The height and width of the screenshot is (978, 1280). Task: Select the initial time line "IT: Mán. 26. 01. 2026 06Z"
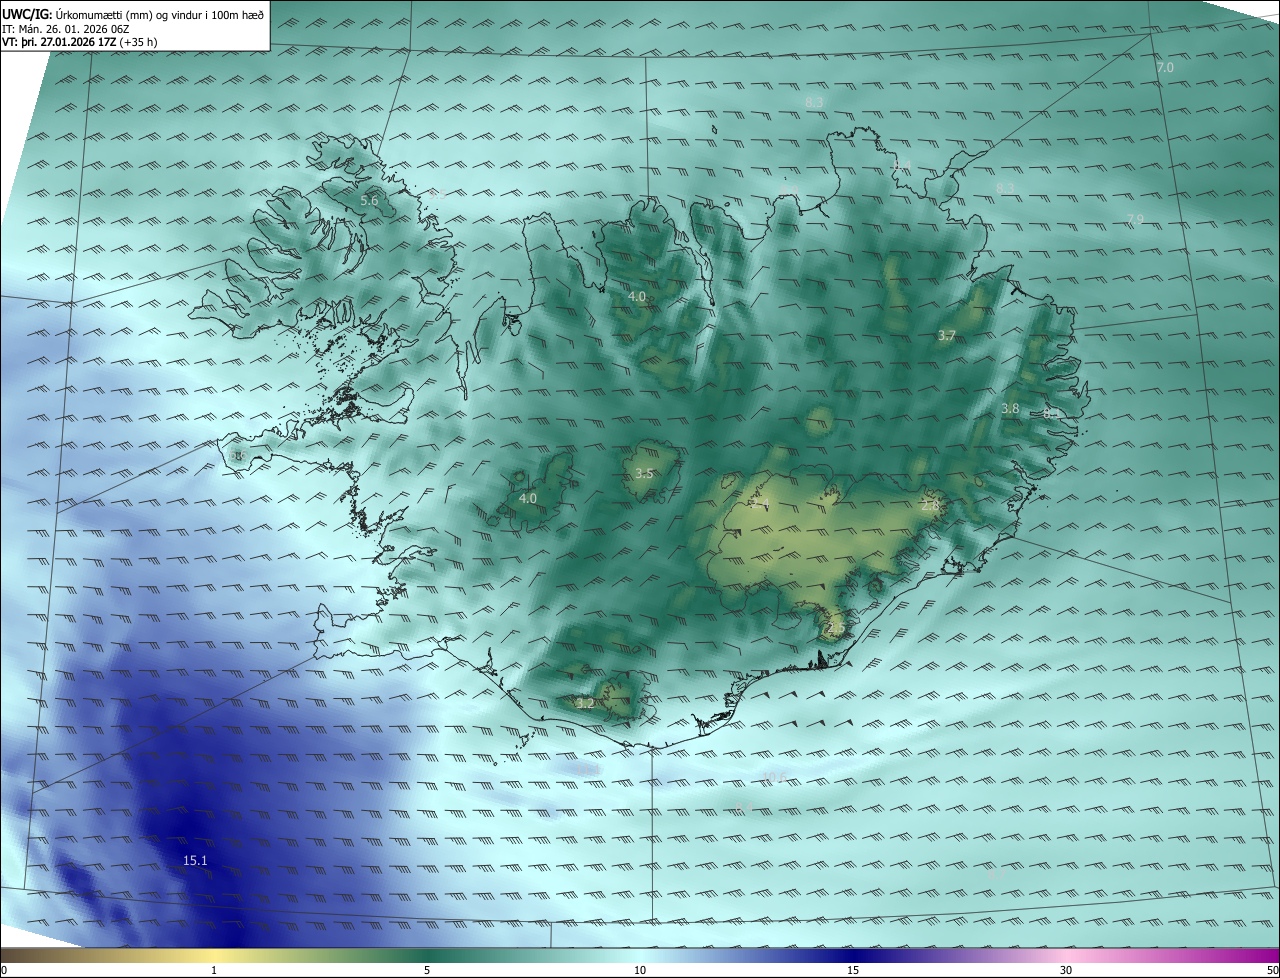tap(66, 28)
